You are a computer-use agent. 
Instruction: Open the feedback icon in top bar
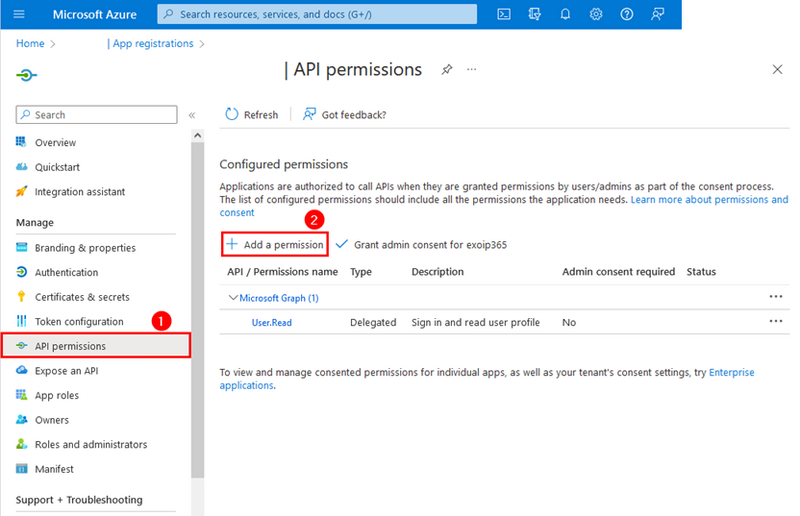coord(657,14)
